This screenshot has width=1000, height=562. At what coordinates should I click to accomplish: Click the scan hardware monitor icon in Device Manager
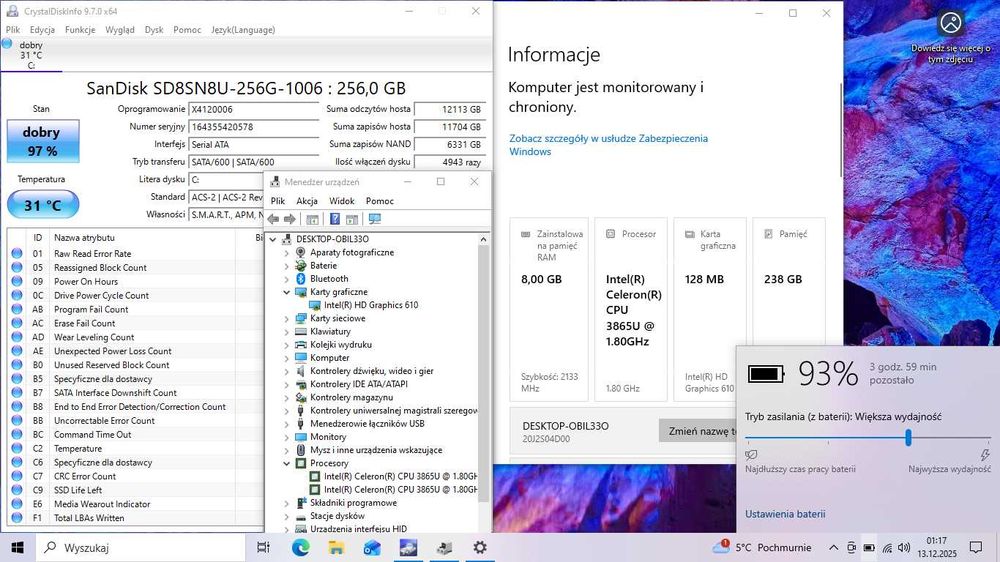click(374, 219)
